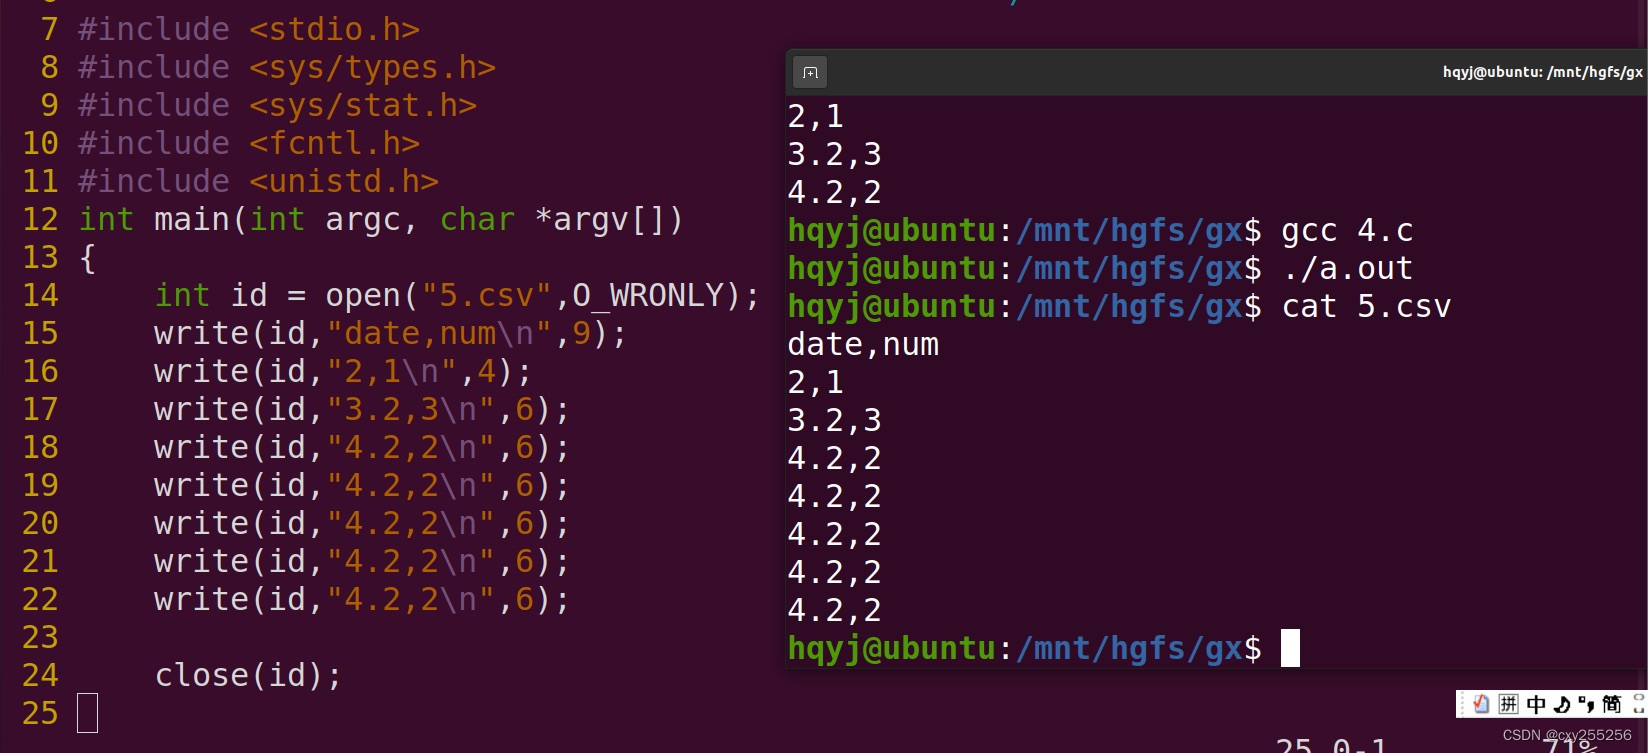Click line number 7 in the editor

pyautogui.click(x=49, y=29)
